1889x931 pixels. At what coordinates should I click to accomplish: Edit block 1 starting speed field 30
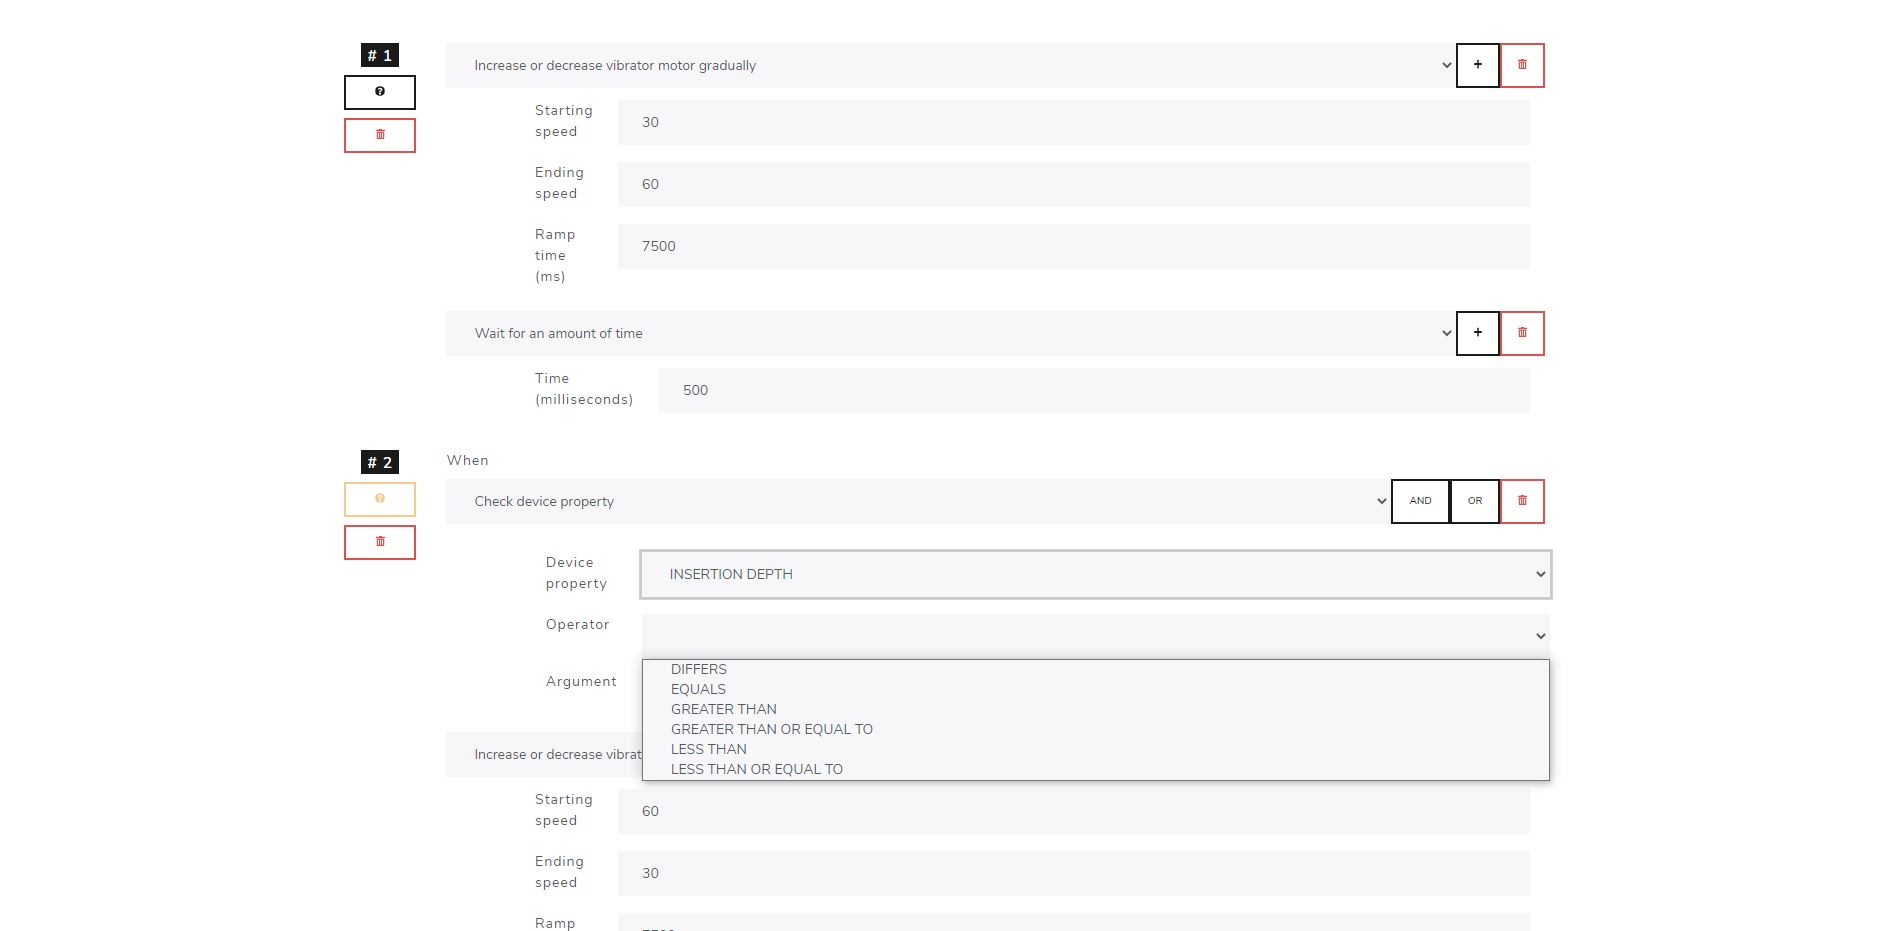tap(1073, 122)
